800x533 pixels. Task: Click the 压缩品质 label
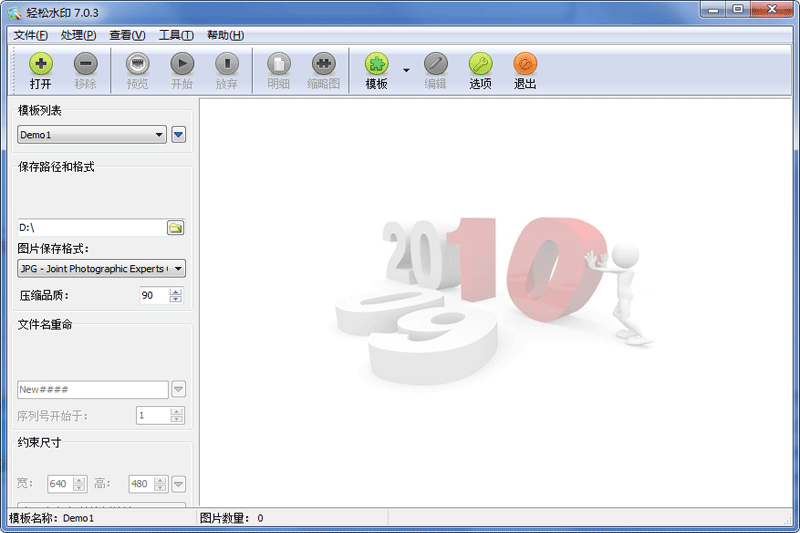click(44, 295)
